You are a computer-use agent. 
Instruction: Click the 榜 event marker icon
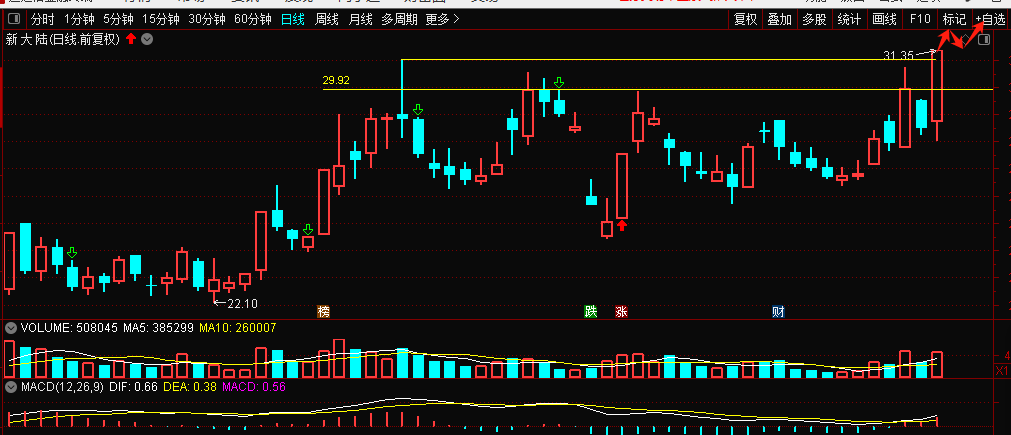(324, 312)
